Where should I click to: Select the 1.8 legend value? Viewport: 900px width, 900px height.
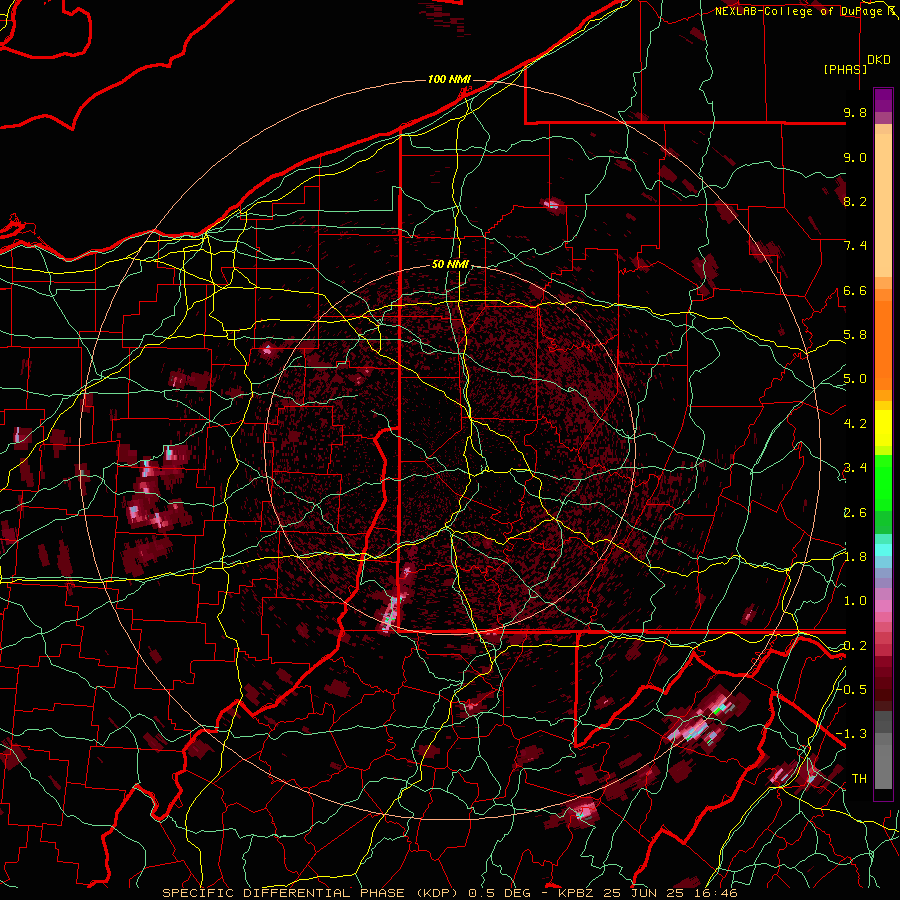click(855, 557)
